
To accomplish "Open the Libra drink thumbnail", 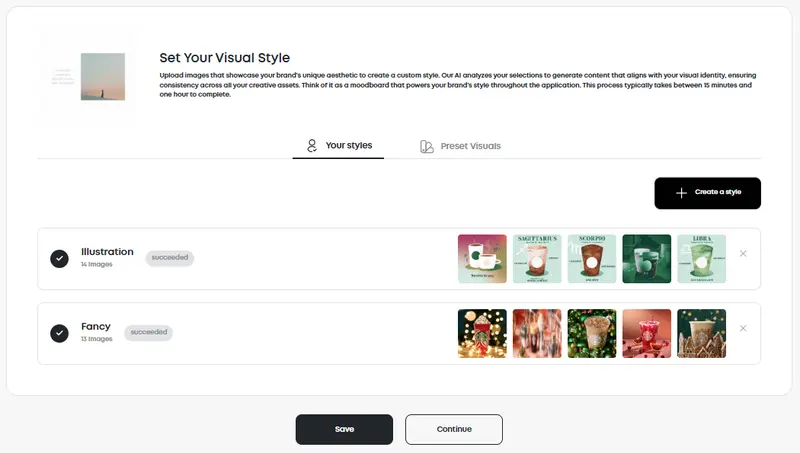I will [x=702, y=259].
